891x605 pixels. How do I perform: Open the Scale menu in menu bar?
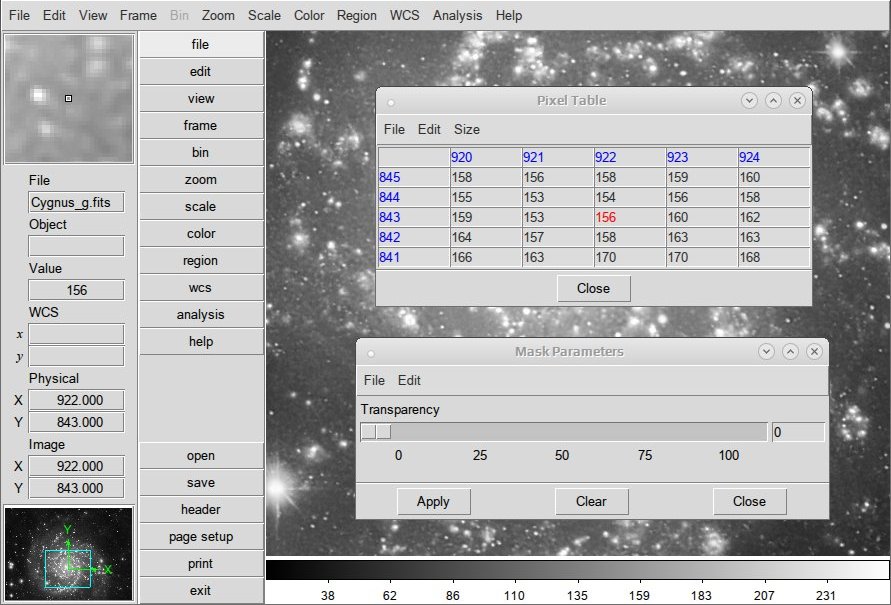pos(264,15)
